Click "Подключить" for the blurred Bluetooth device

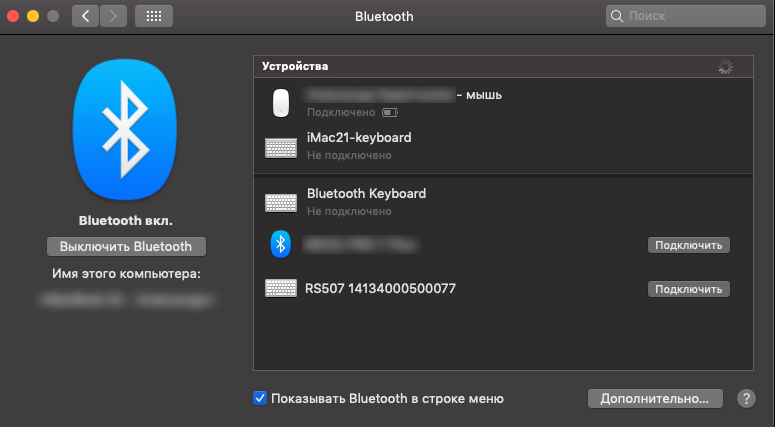pos(688,244)
